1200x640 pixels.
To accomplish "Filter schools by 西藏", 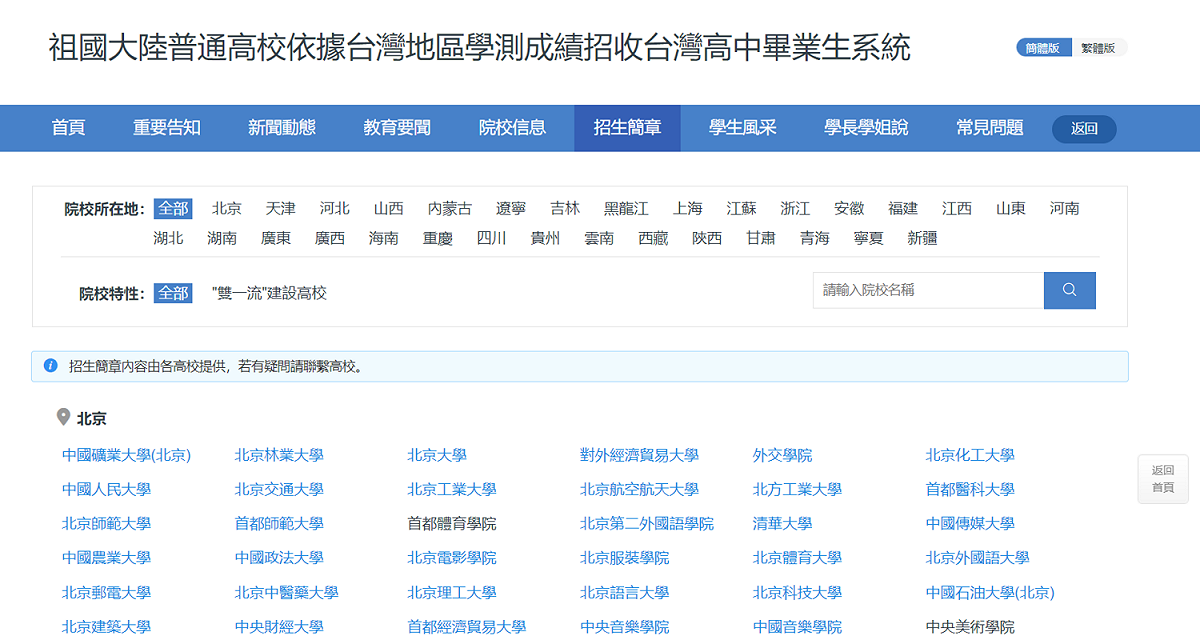I will [653, 238].
